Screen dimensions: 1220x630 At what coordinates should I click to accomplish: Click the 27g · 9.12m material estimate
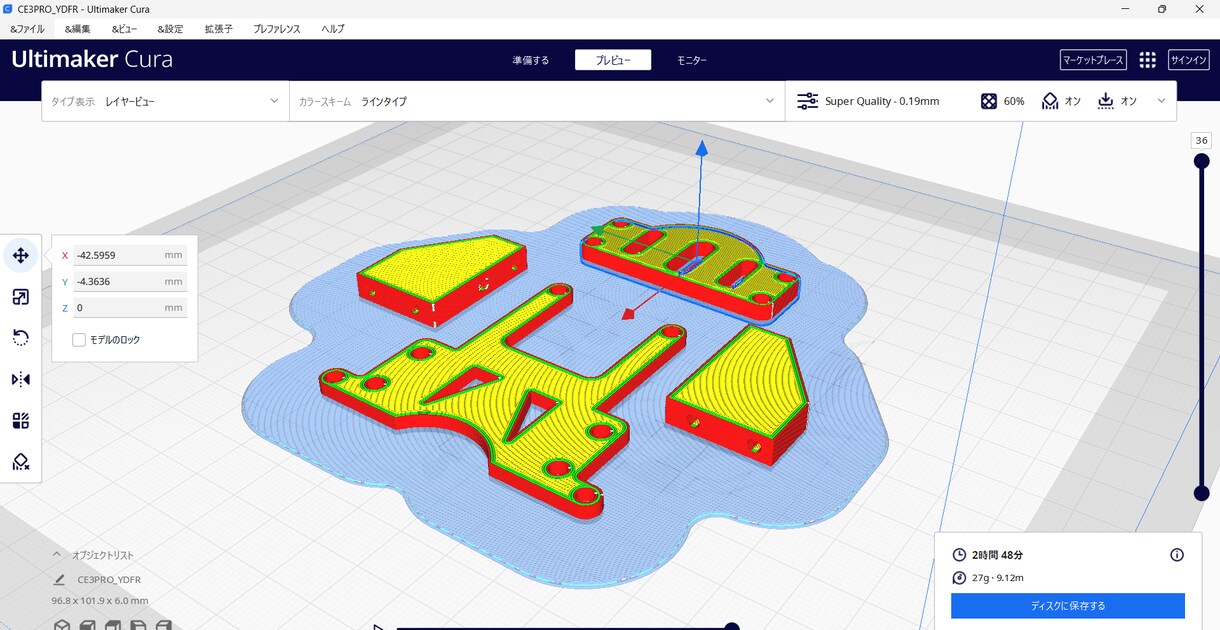coord(998,577)
